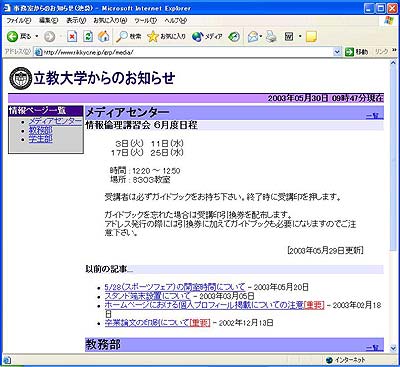Click the IE icon in title bar

coord(7,8)
